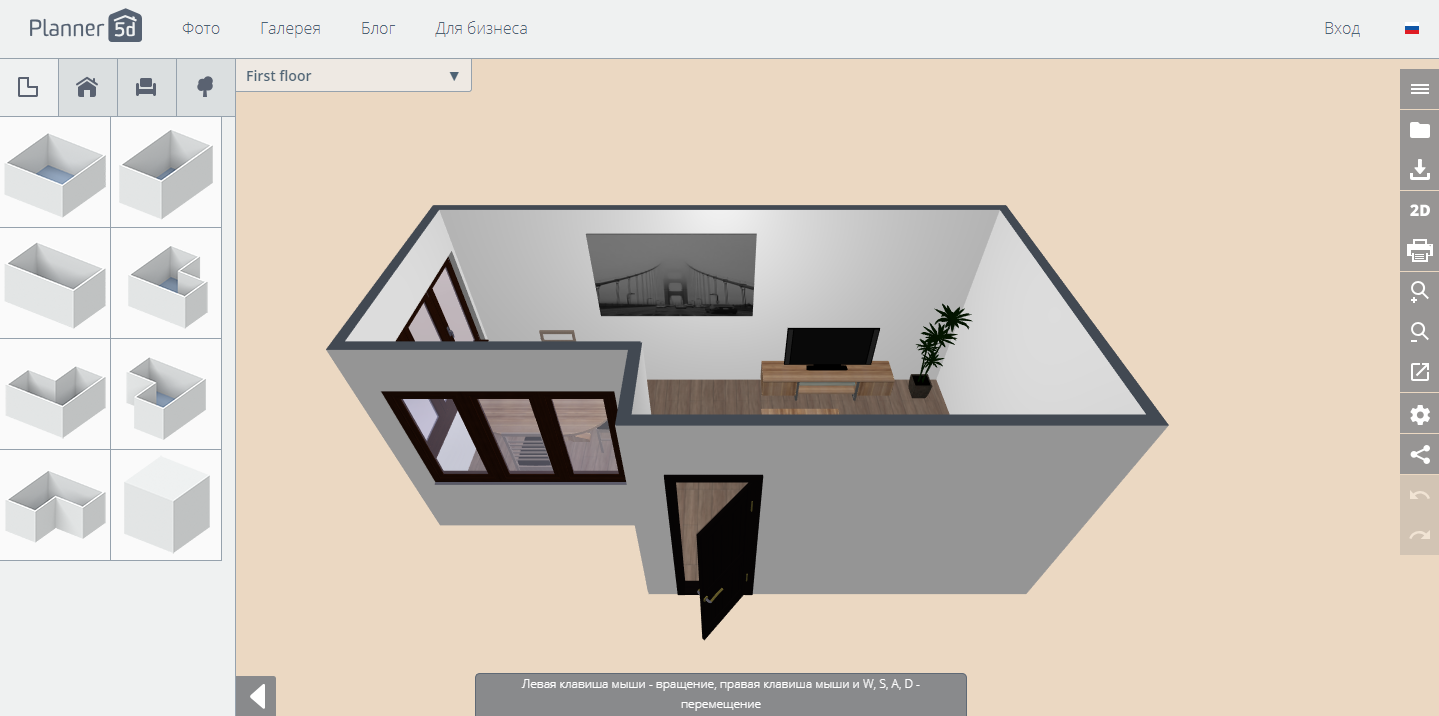Open the settings gear icon
Image resolution: width=1439 pixels, height=716 pixels.
point(1419,414)
